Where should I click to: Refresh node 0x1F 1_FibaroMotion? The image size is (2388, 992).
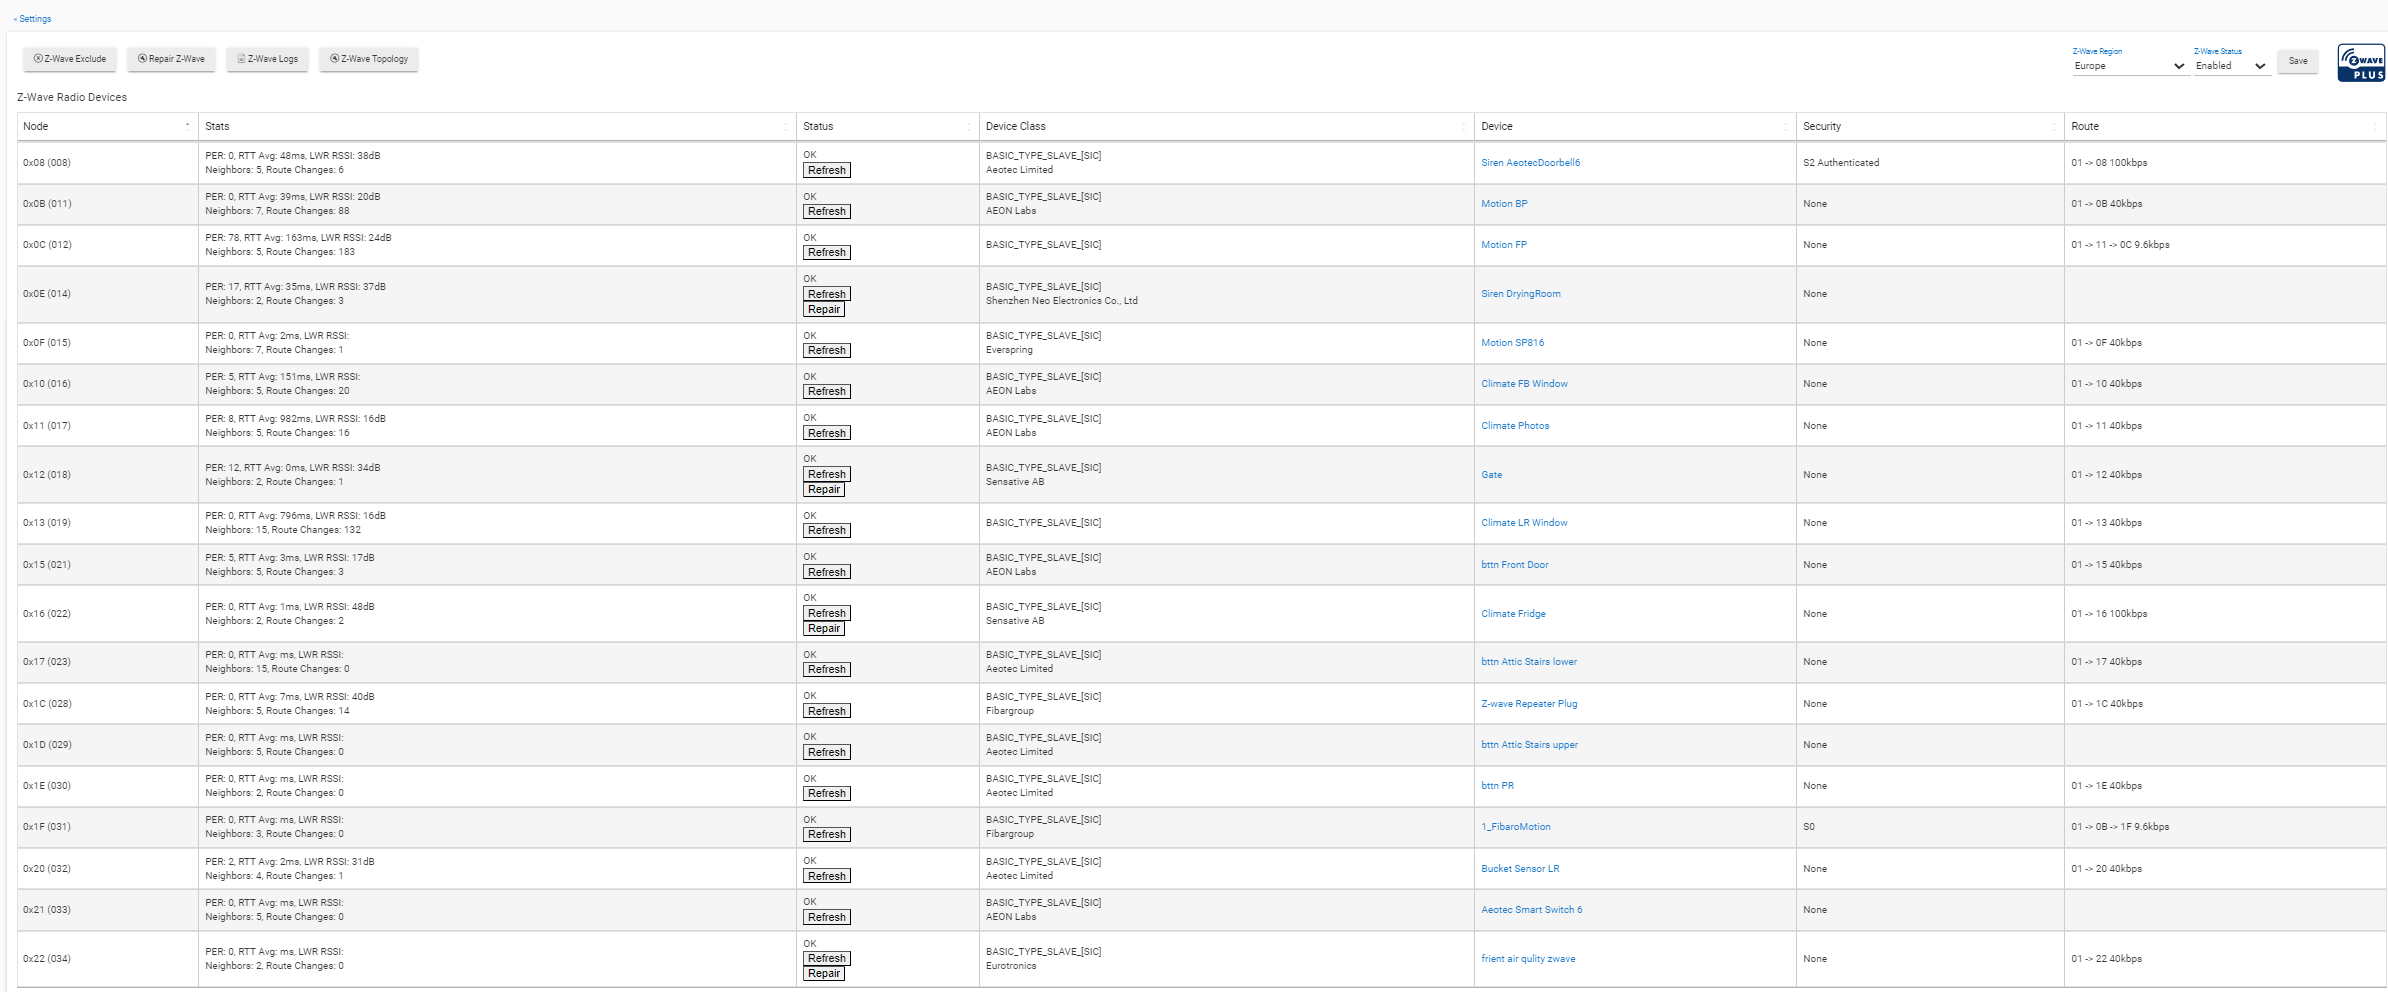coord(827,835)
